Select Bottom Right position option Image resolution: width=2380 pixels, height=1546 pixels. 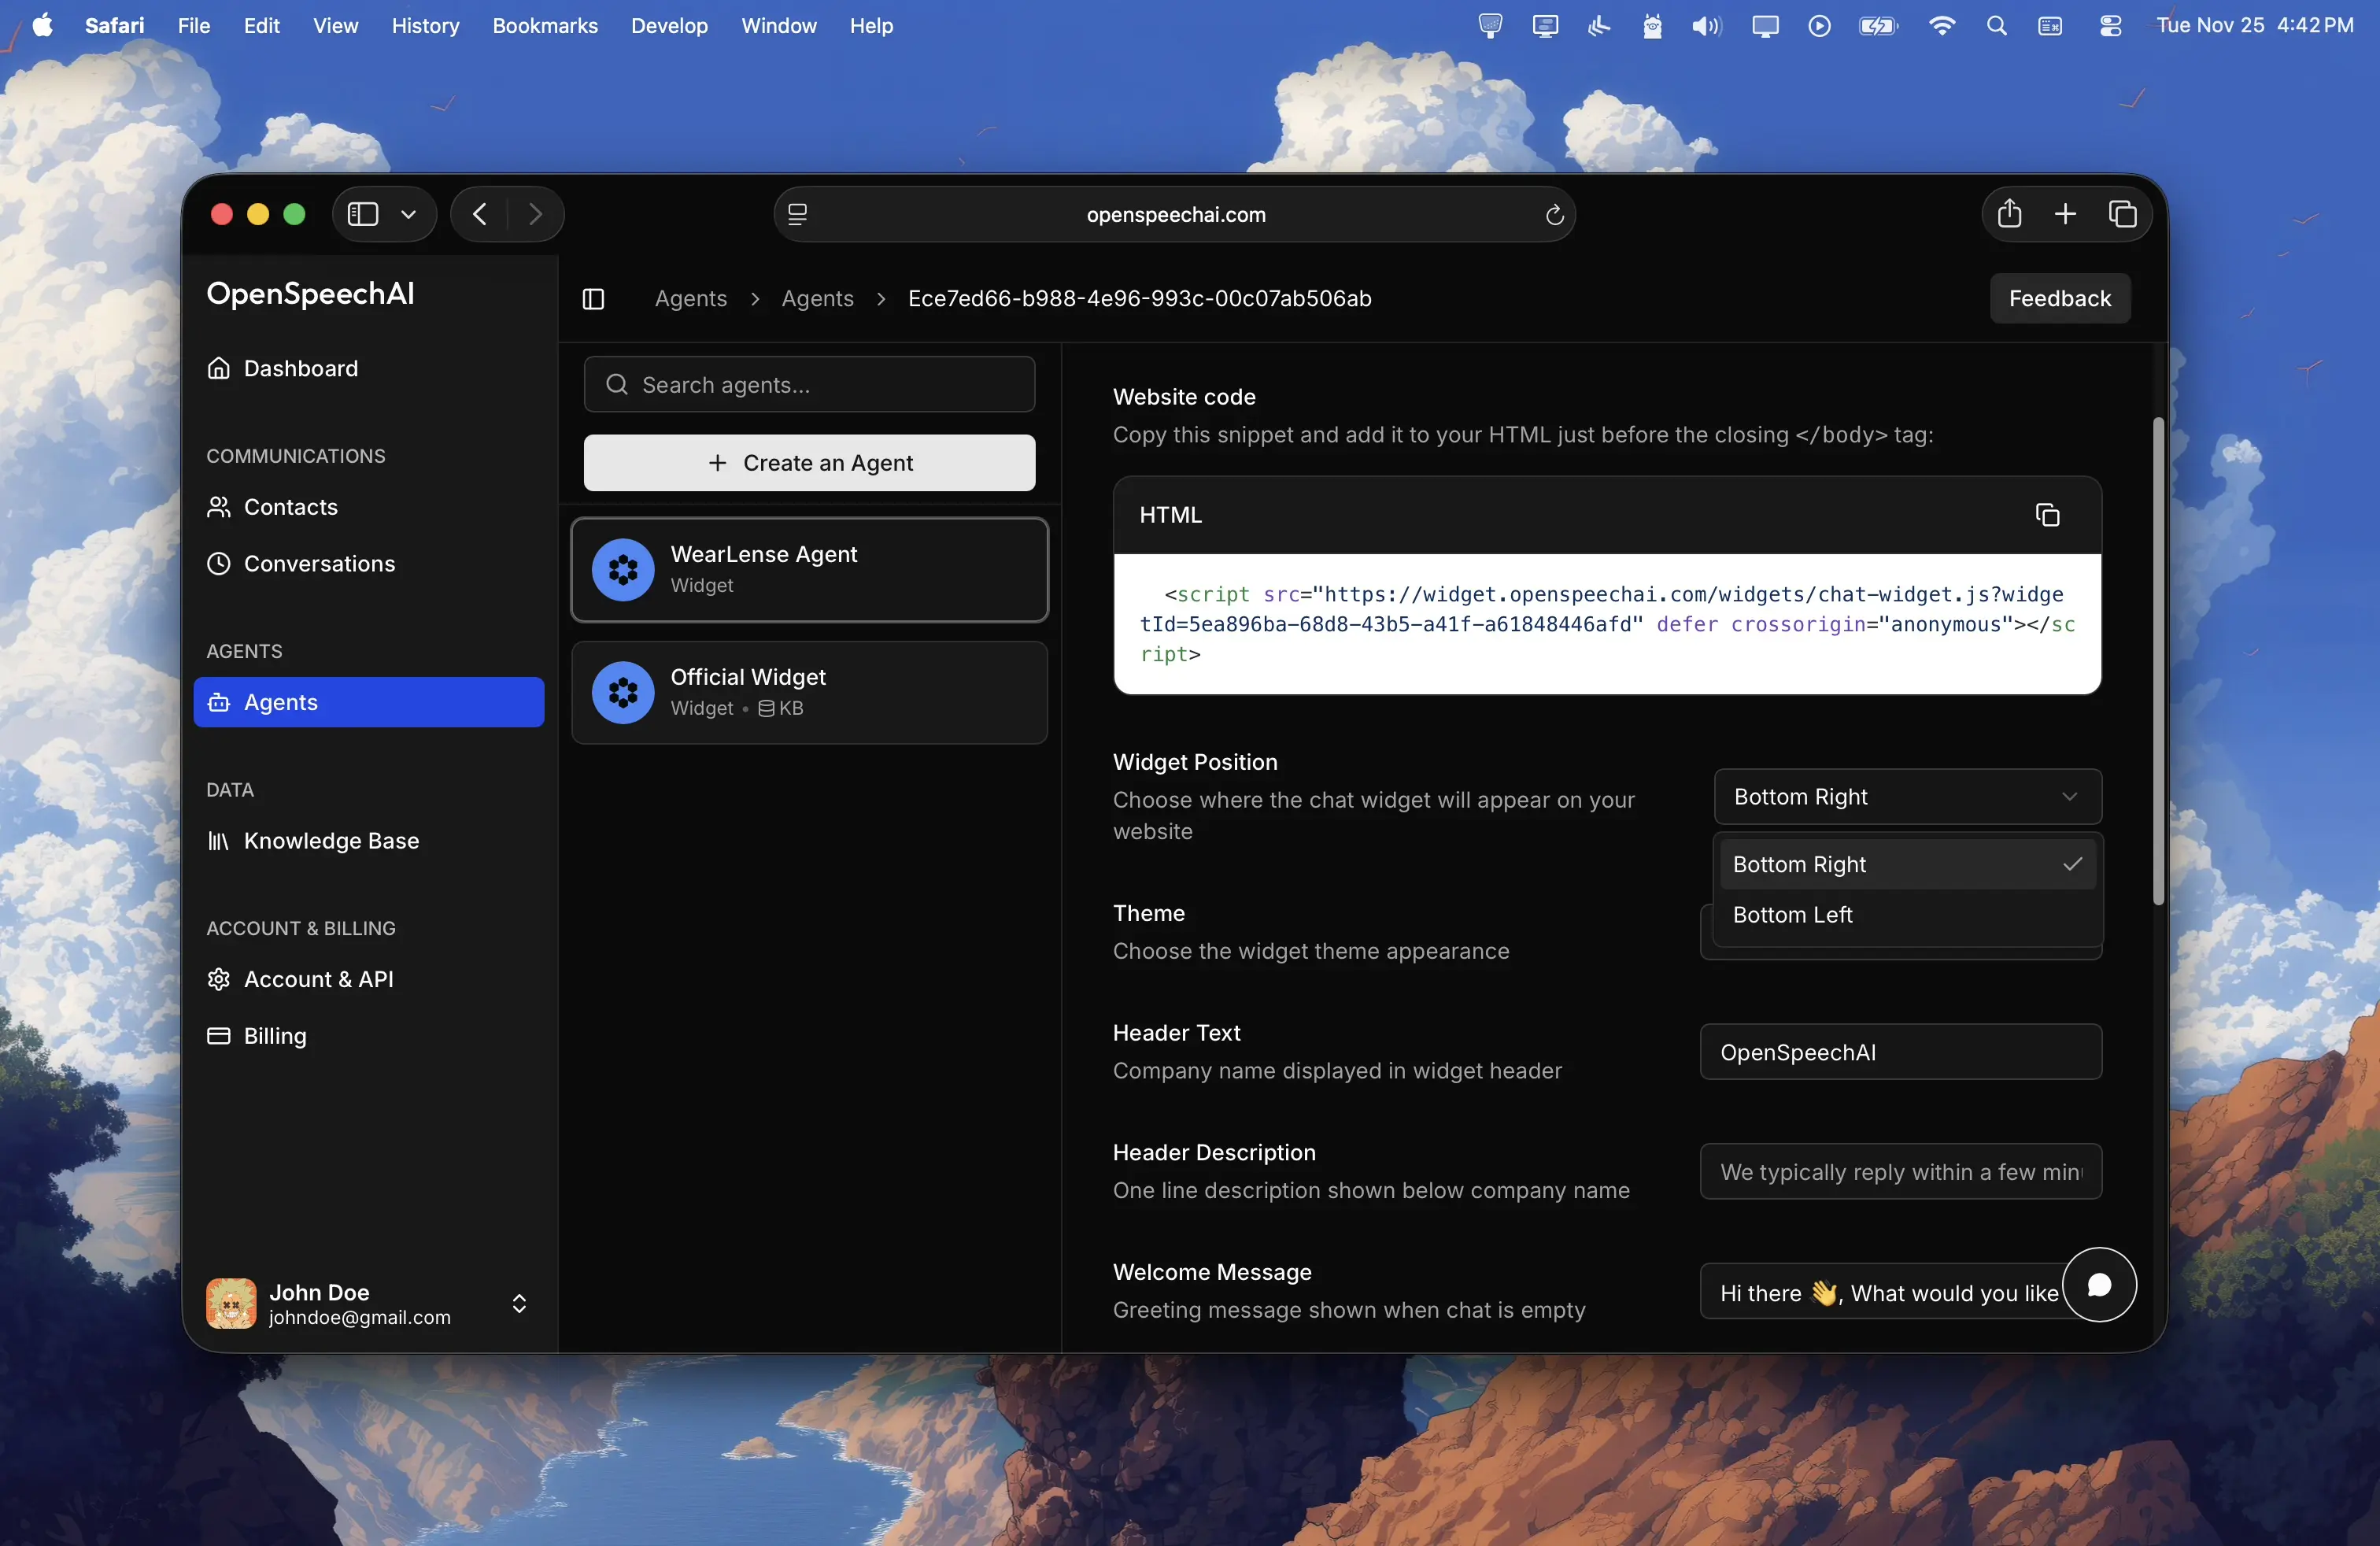[x=1907, y=864]
